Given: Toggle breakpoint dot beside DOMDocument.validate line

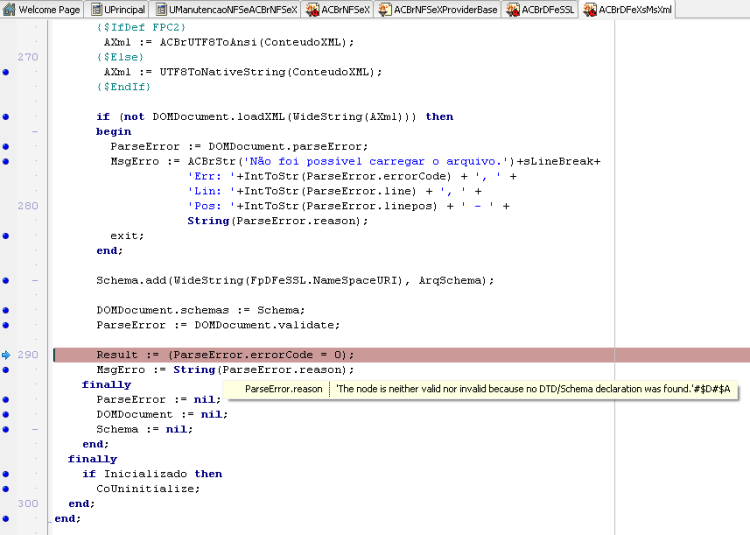Looking at the screenshot, I should (6, 325).
